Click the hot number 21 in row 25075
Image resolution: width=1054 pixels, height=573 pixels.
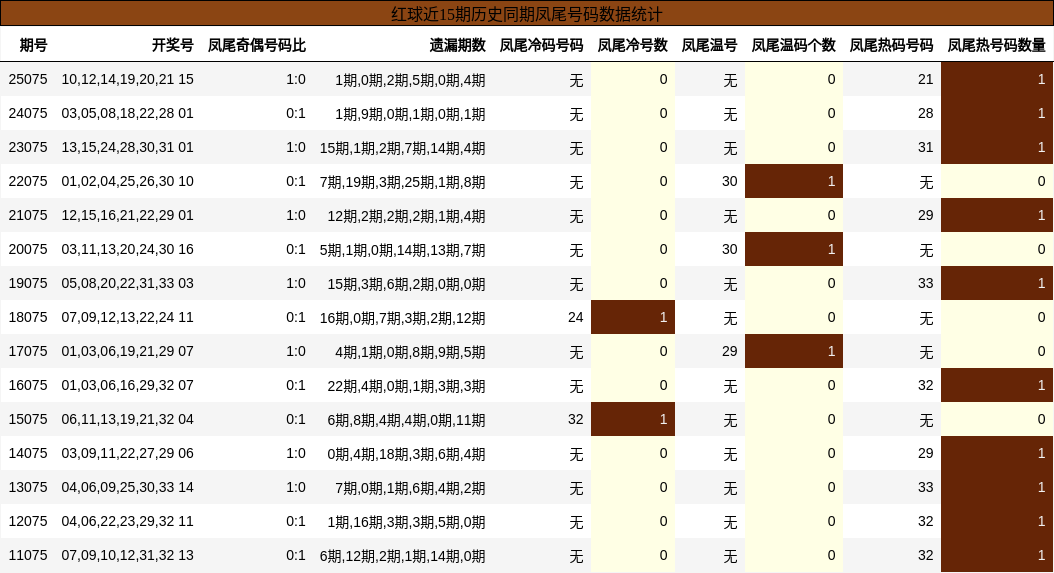[x=926, y=79]
